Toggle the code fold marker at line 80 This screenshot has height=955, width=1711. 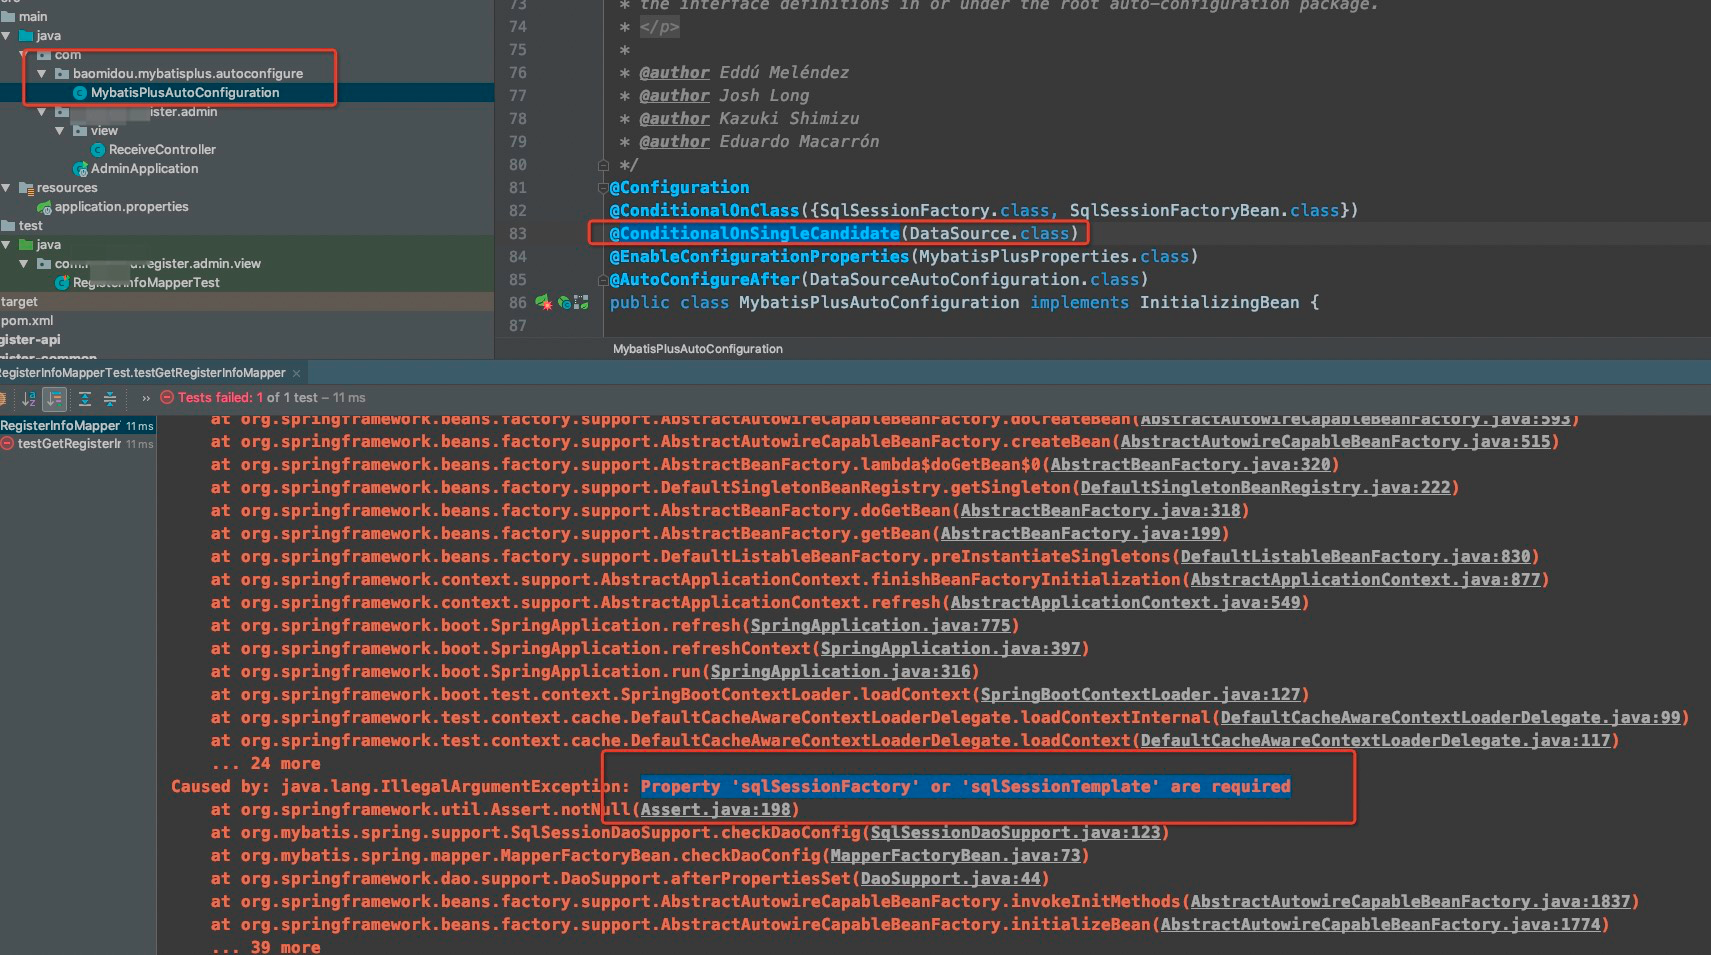[603, 165]
